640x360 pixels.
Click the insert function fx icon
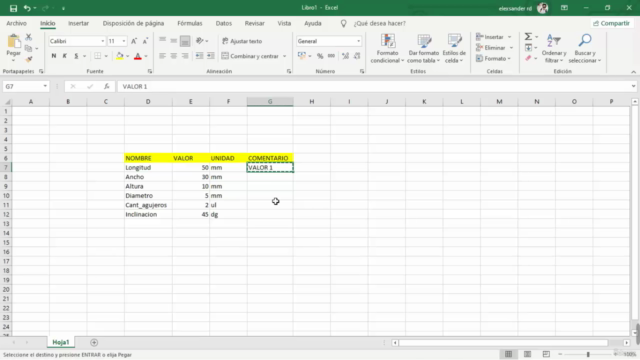(107, 87)
